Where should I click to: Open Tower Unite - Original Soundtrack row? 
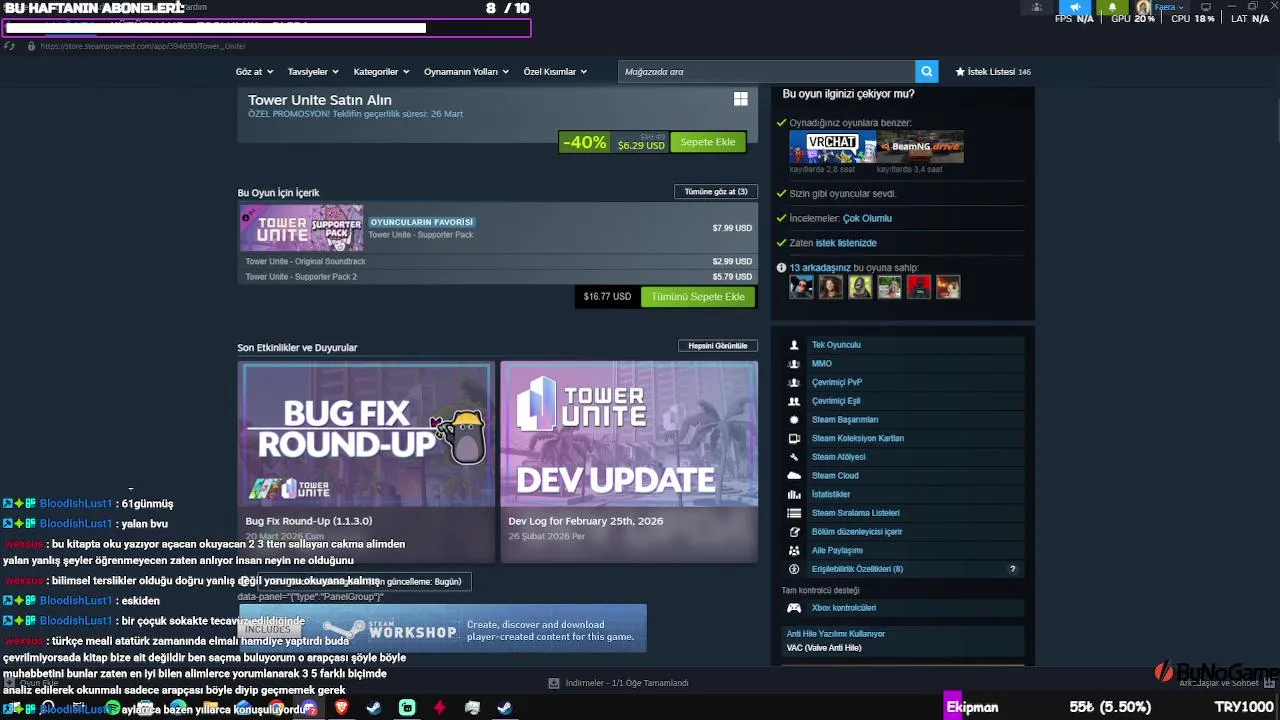coord(497,261)
